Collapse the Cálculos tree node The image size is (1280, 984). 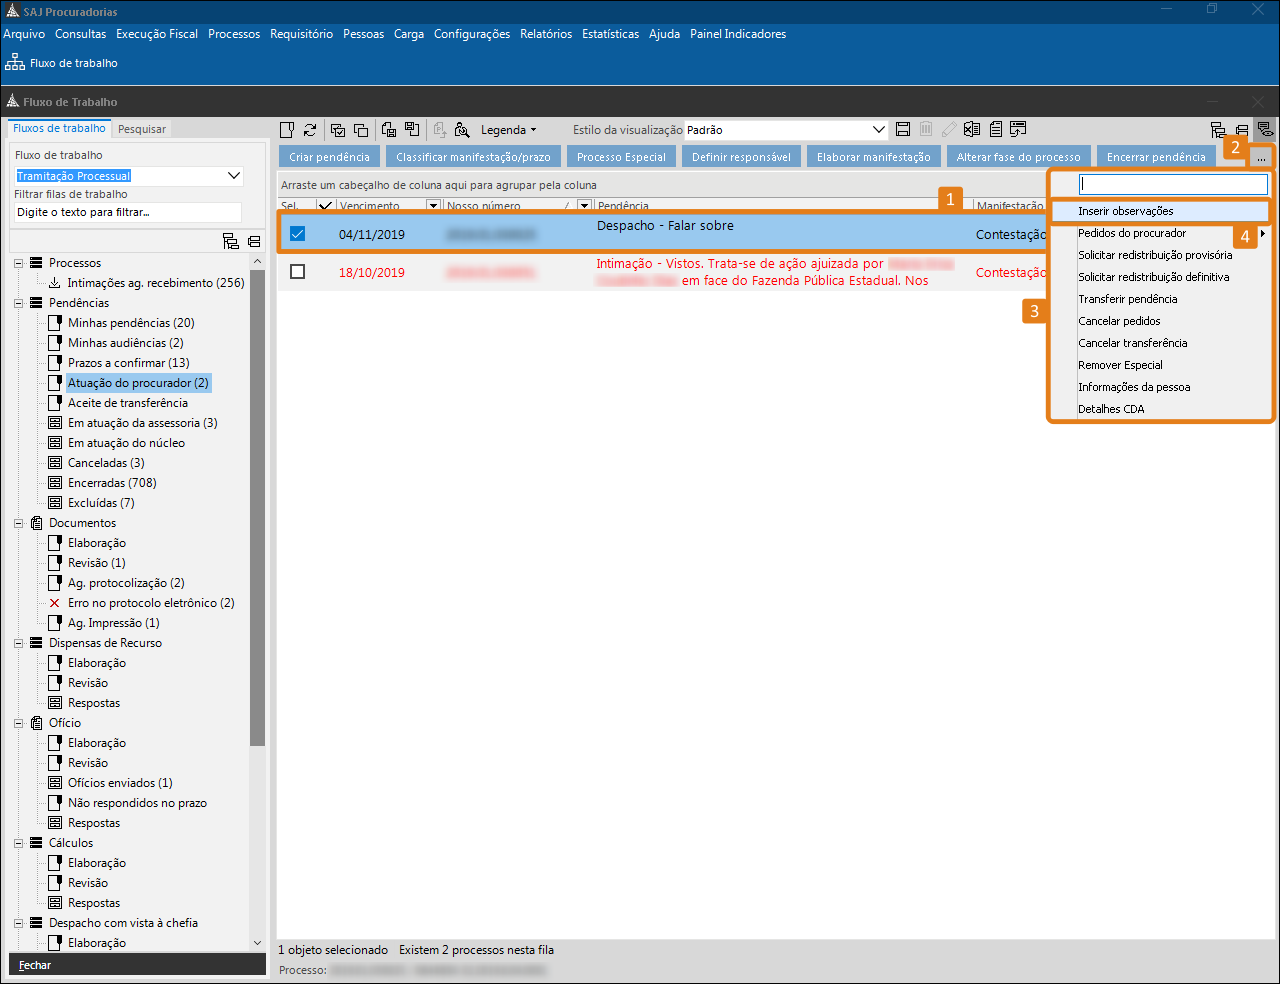click(x=19, y=843)
